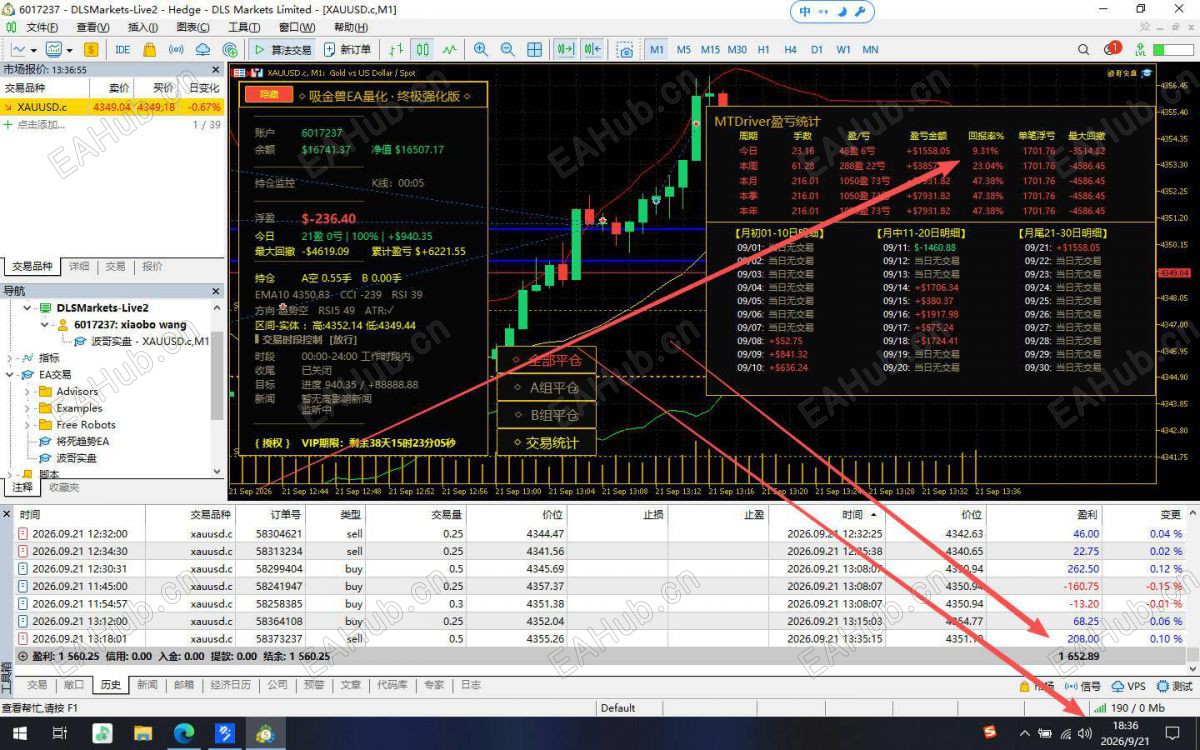Screen dimensions: 1200x750
Task: Open the 文件(F) menu
Action: point(41,27)
